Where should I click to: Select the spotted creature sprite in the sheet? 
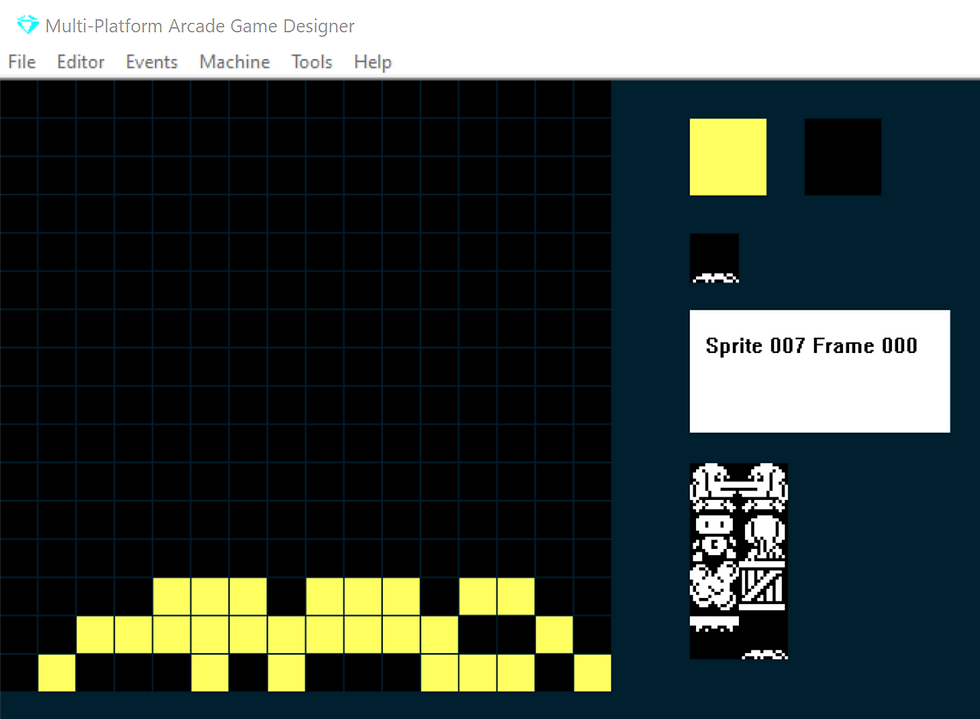714,585
